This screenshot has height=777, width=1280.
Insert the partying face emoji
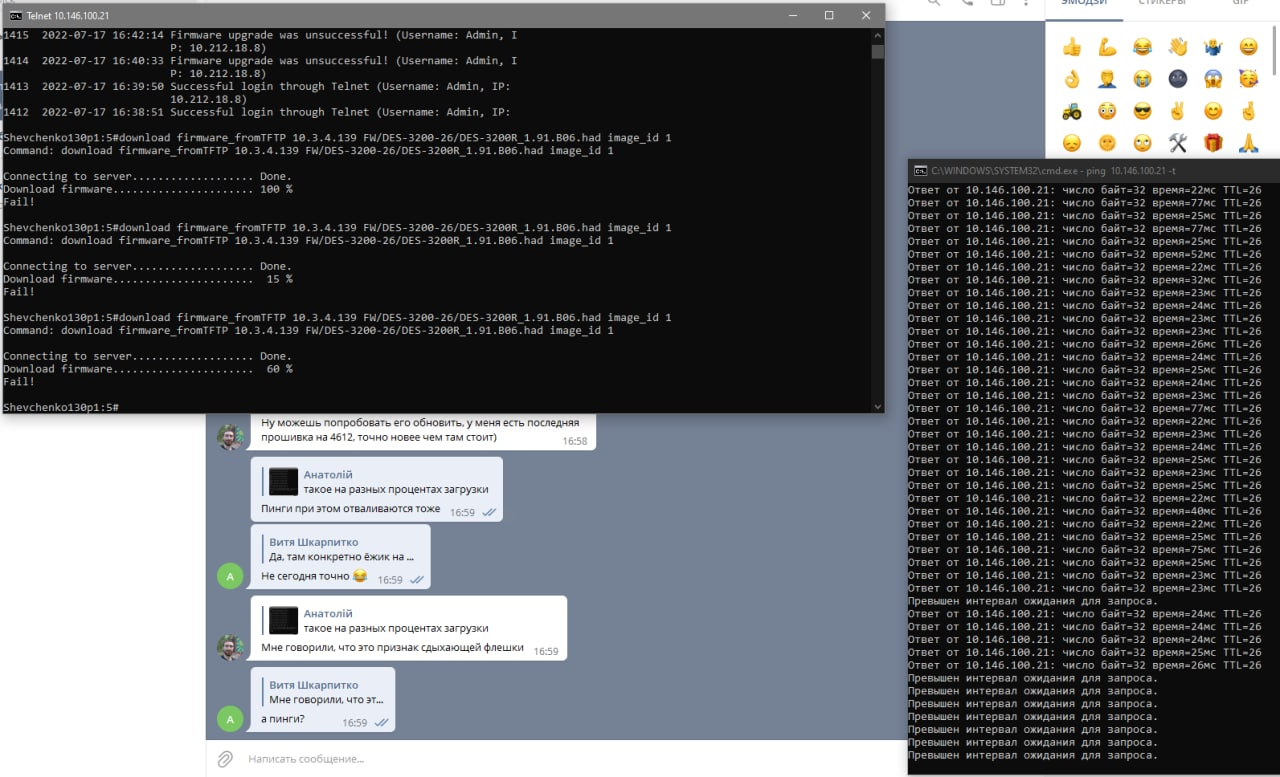tap(1248, 79)
